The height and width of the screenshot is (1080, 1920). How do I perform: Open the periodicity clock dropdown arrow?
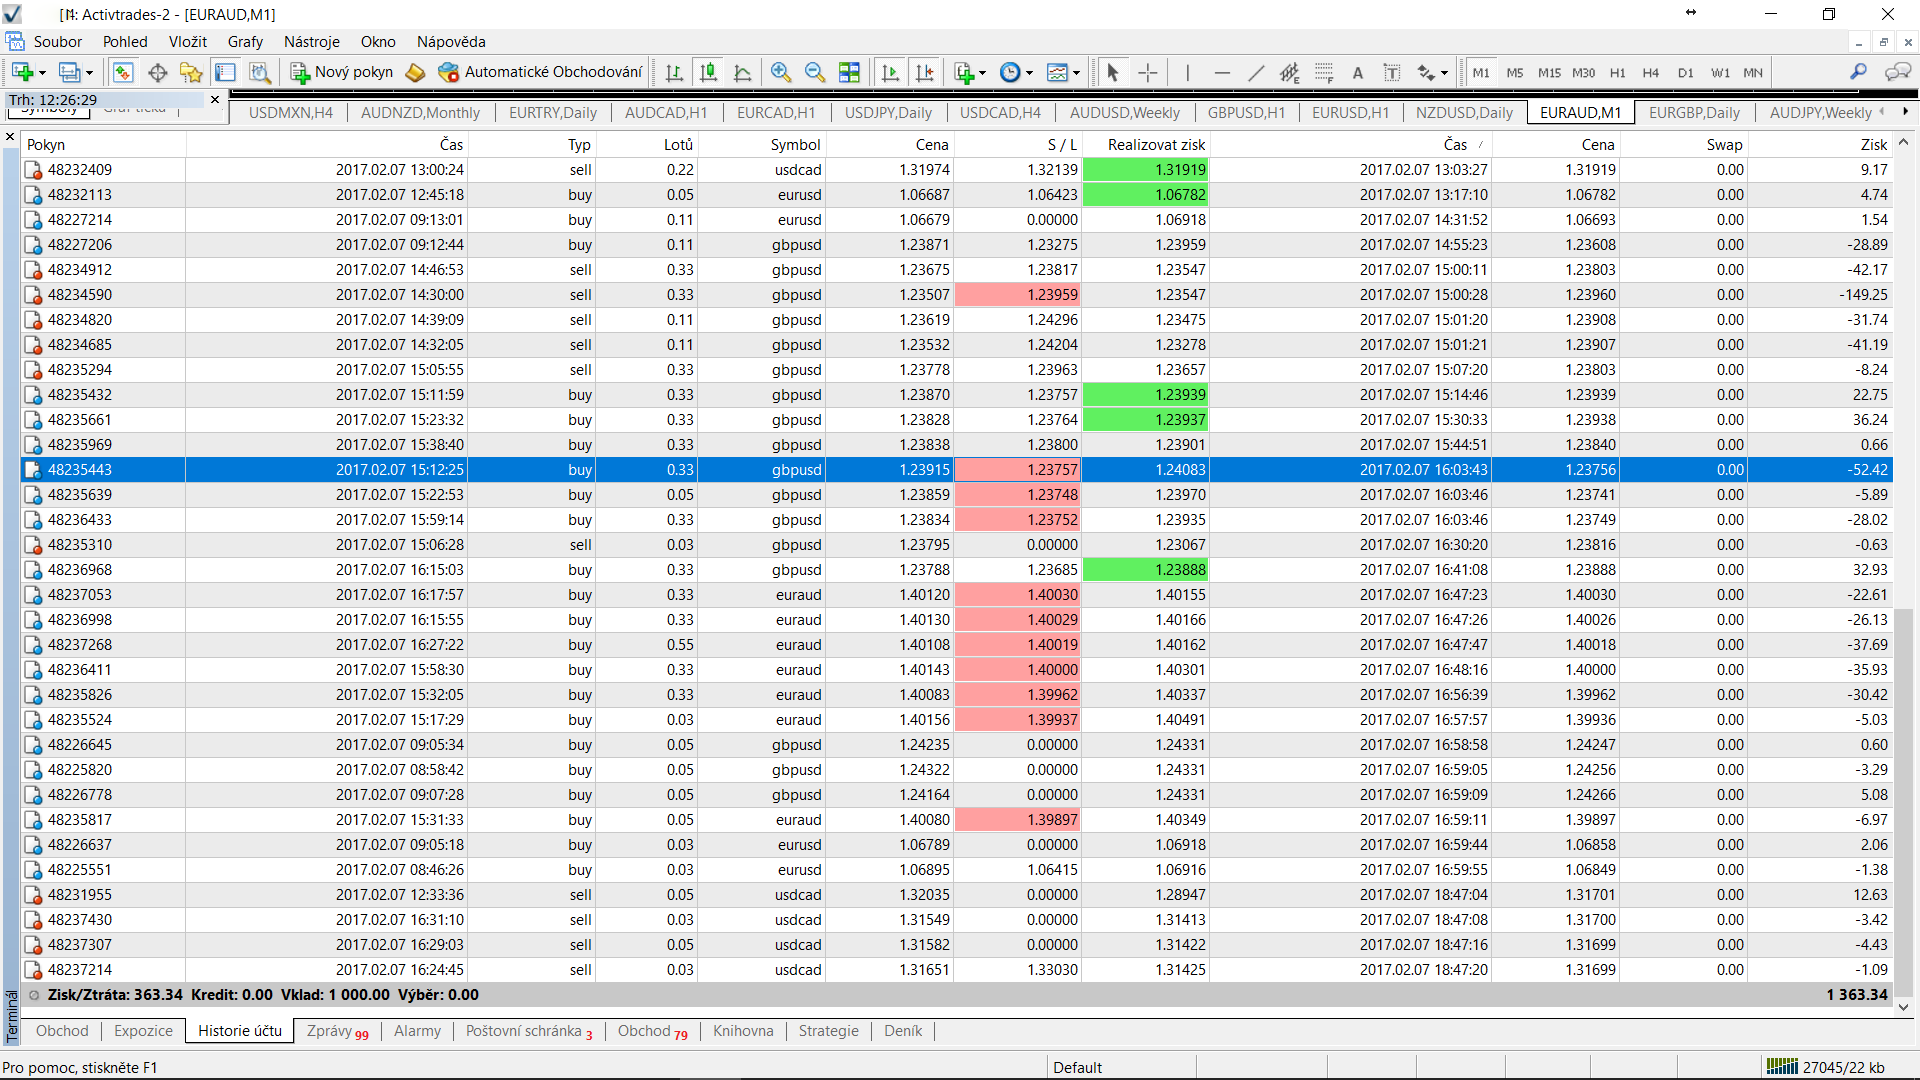click(1029, 73)
